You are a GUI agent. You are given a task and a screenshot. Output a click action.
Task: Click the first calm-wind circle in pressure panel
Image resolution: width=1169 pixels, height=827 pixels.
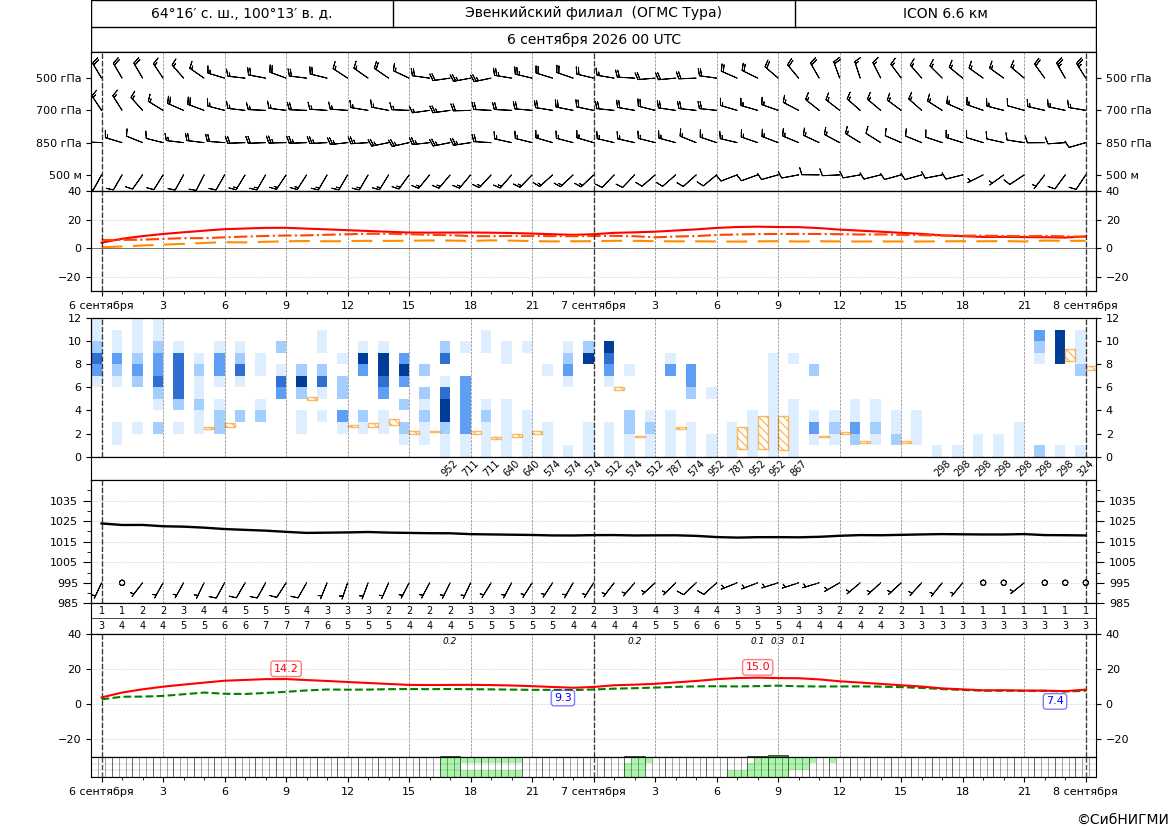point(122,582)
